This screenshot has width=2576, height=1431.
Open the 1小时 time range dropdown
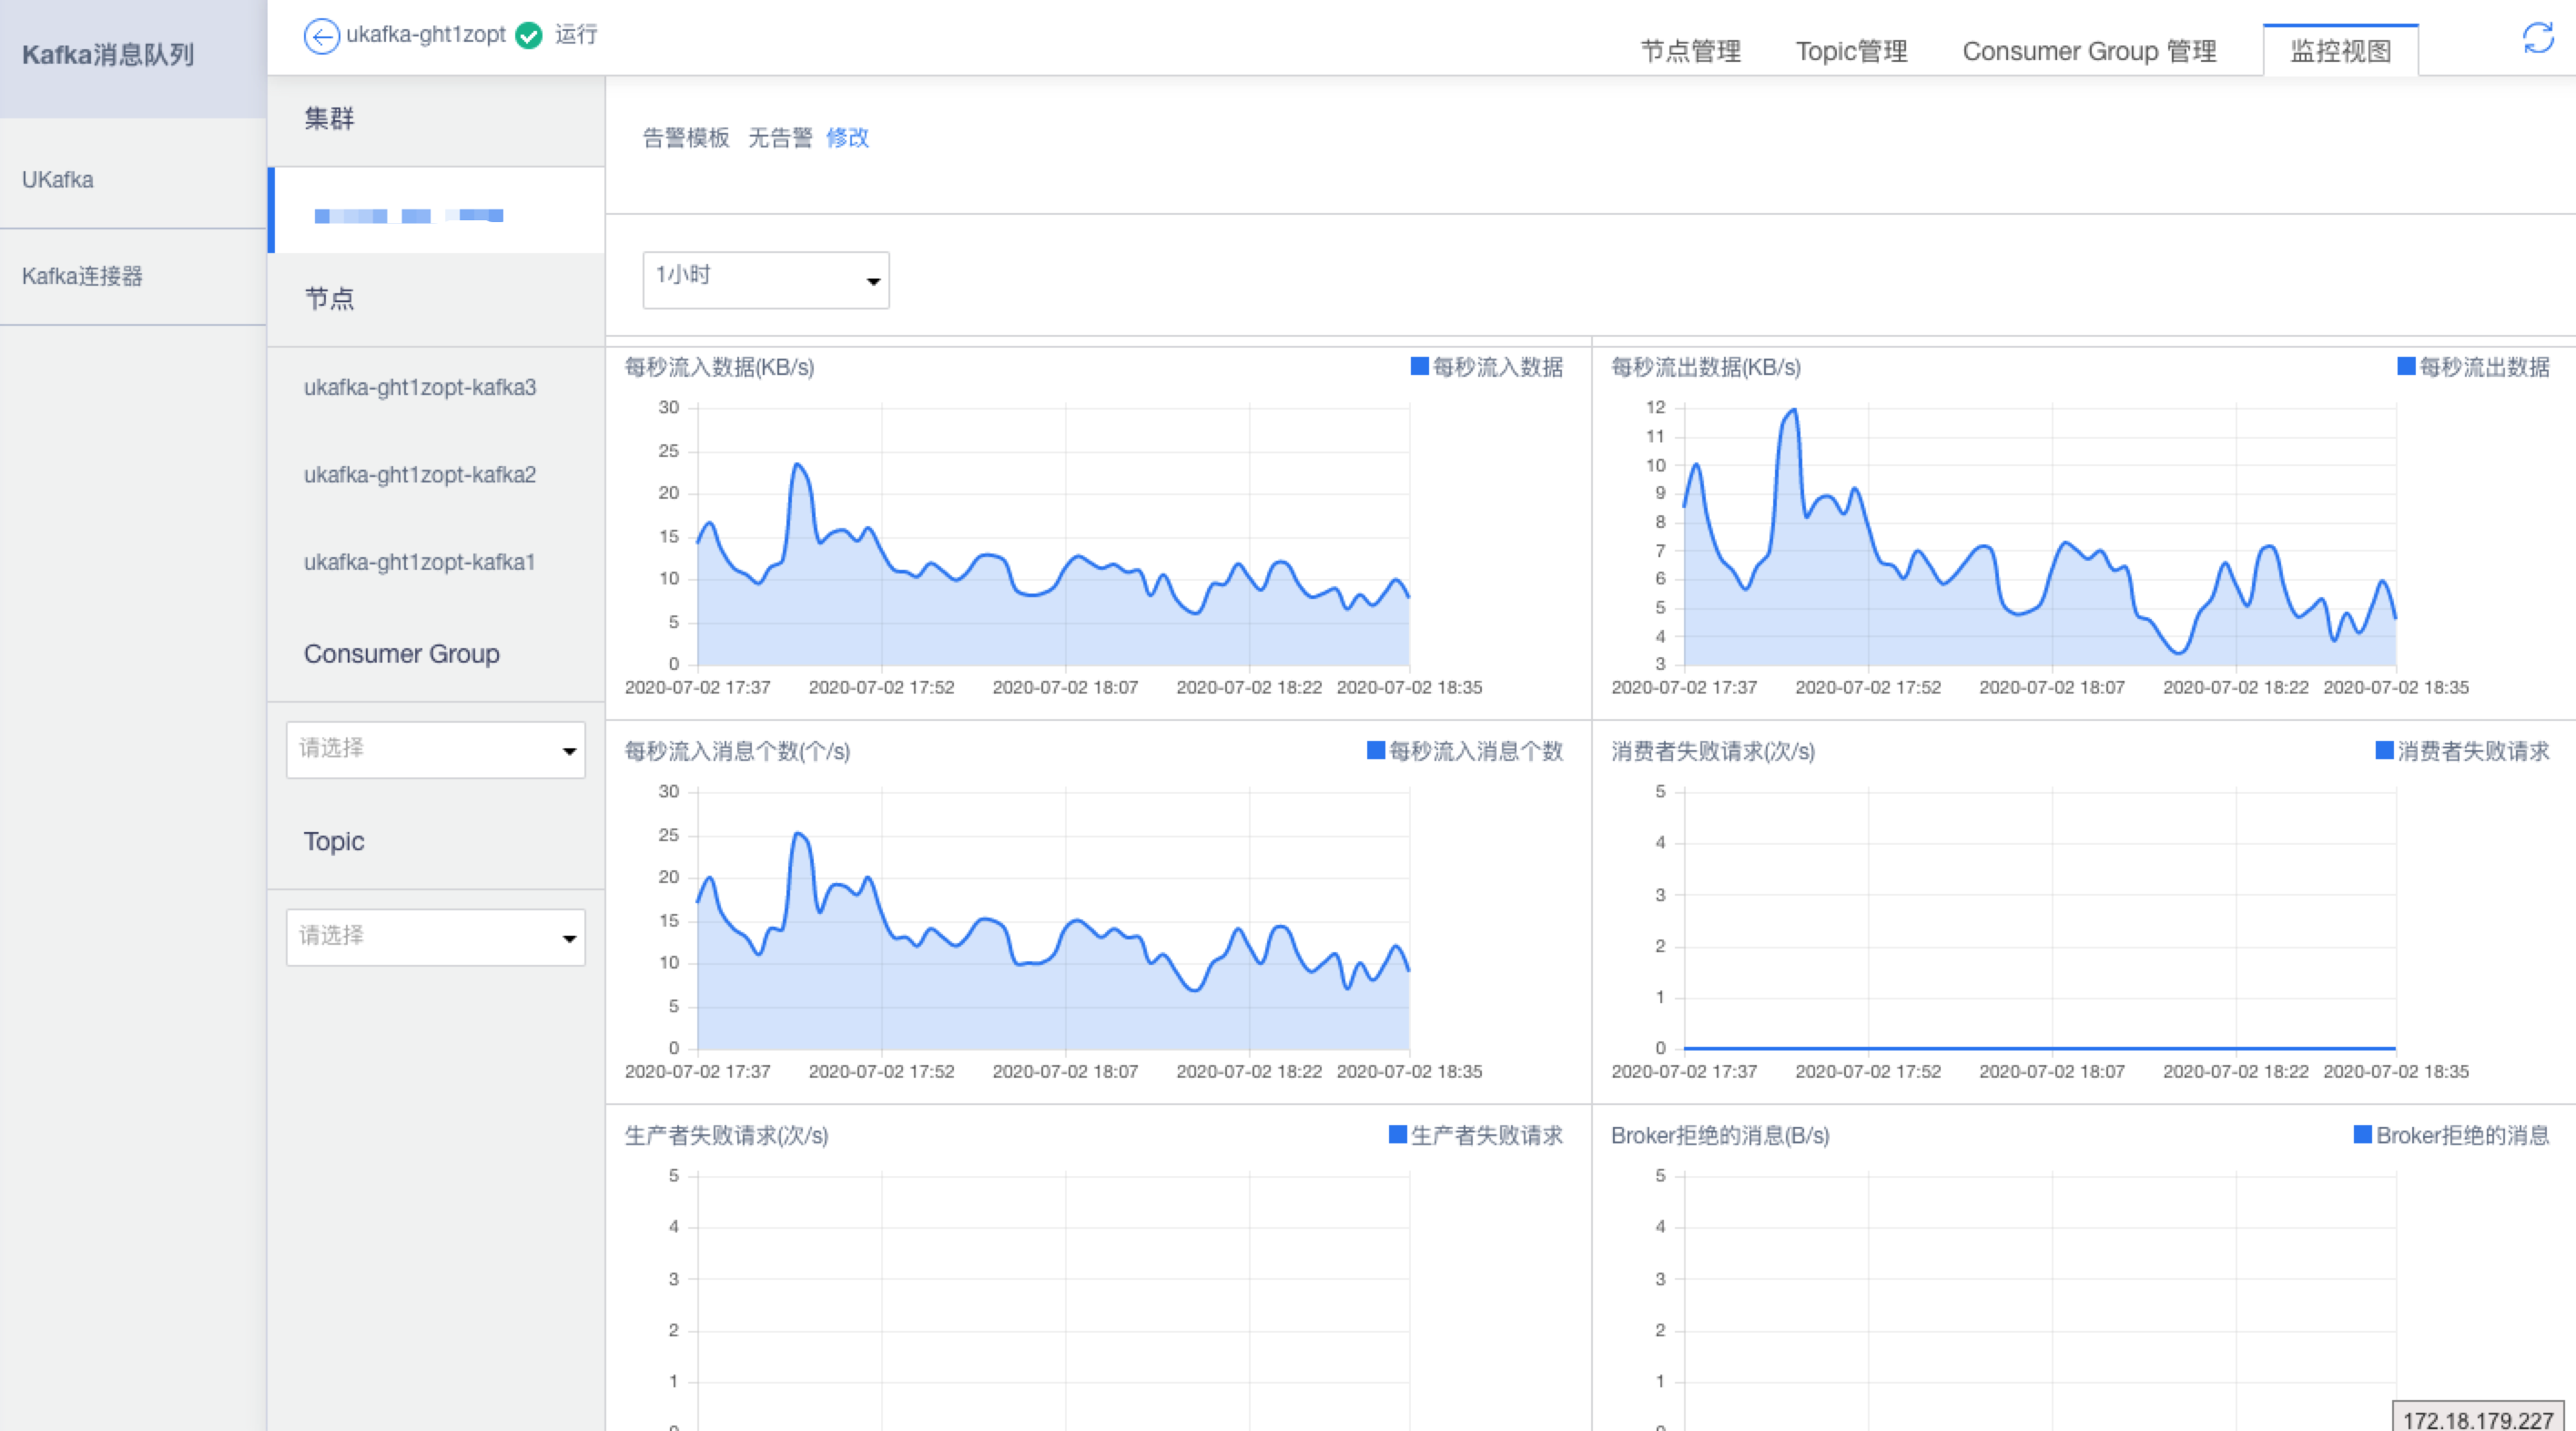[x=766, y=280]
